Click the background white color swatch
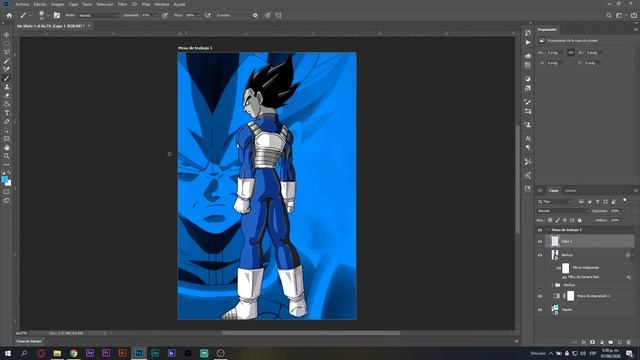Viewport: 640px width, 360px height. pyautogui.click(x=9, y=183)
